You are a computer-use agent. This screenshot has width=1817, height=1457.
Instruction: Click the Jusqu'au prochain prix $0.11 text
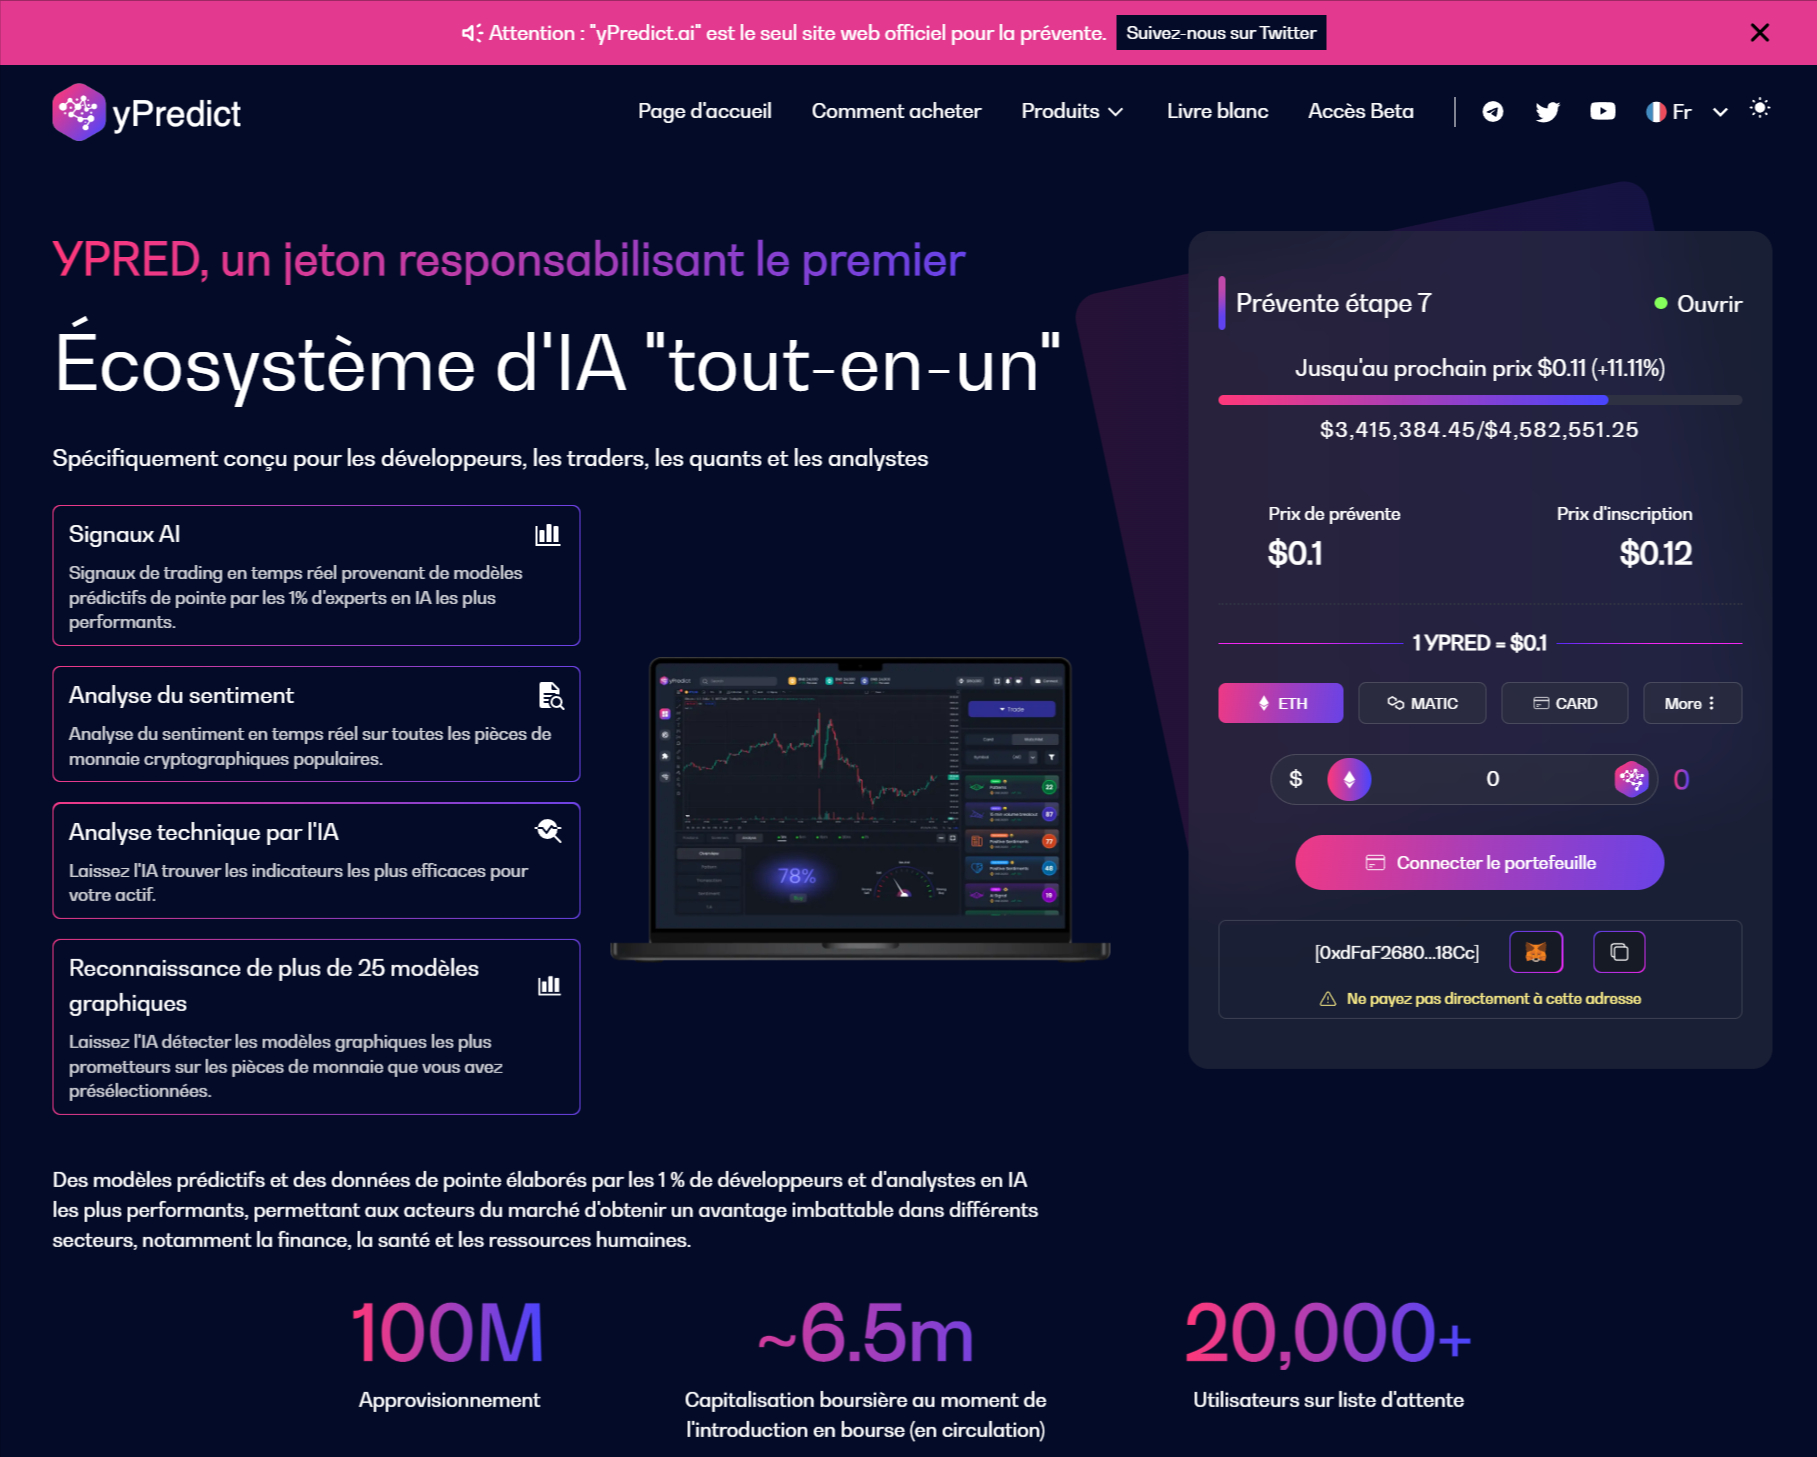tap(1479, 368)
